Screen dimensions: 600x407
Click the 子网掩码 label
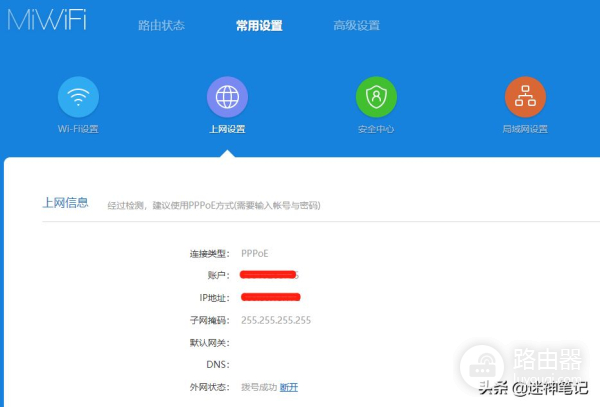[x=210, y=320]
